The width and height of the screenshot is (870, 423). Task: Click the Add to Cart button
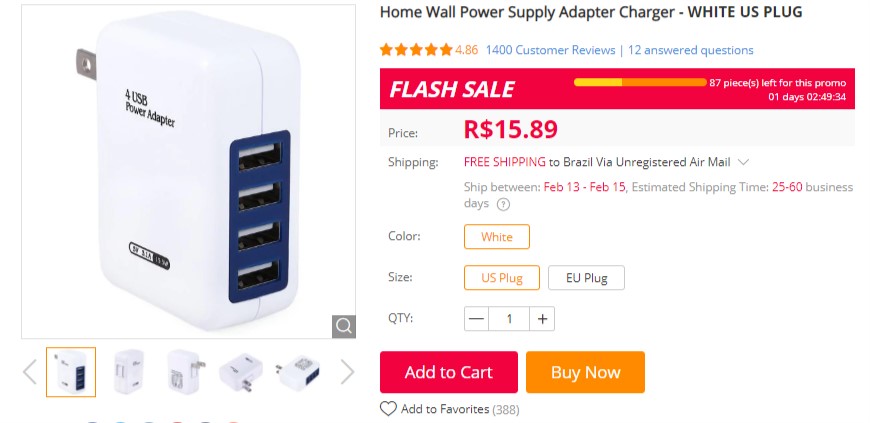[448, 372]
